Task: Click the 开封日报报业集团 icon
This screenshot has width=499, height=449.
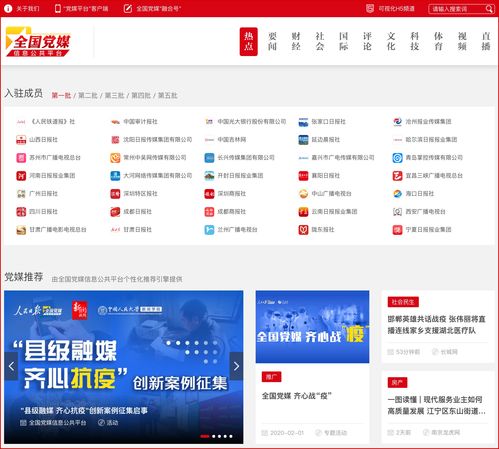Action: [209, 176]
